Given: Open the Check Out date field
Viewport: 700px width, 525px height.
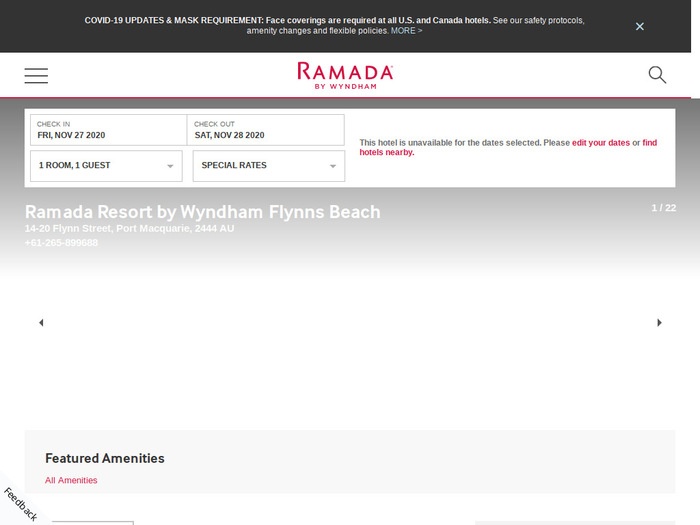Looking at the screenshot, I should tap(266, 130).
